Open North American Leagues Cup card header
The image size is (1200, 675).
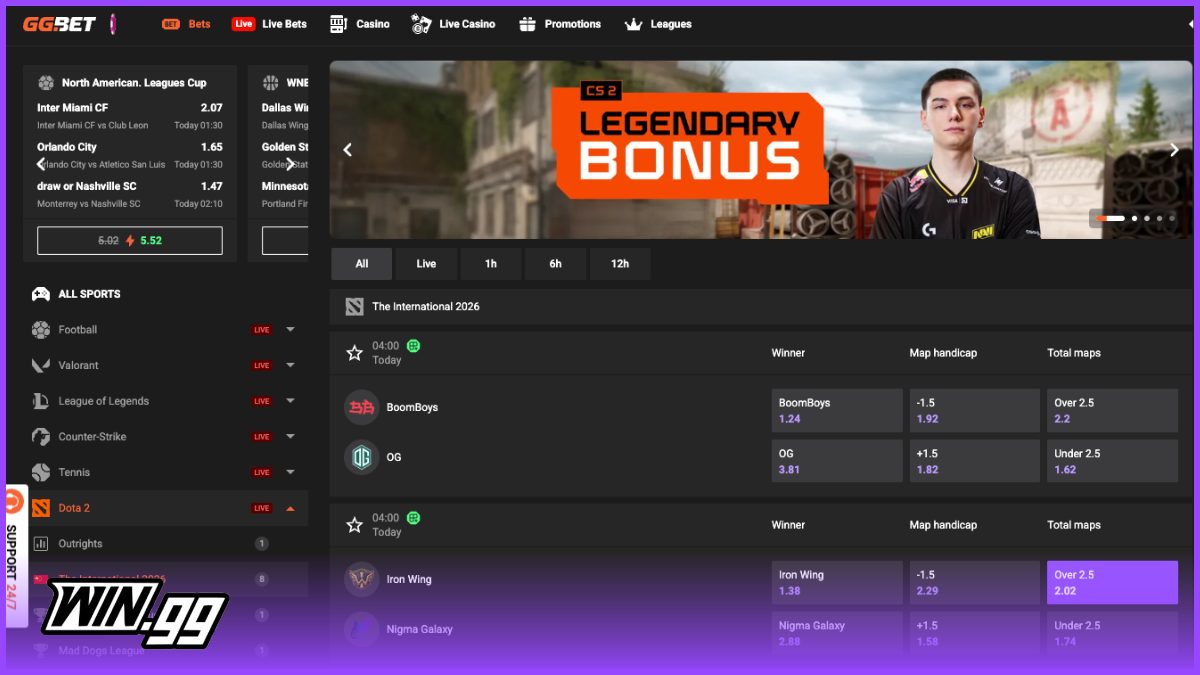[130, 83]
